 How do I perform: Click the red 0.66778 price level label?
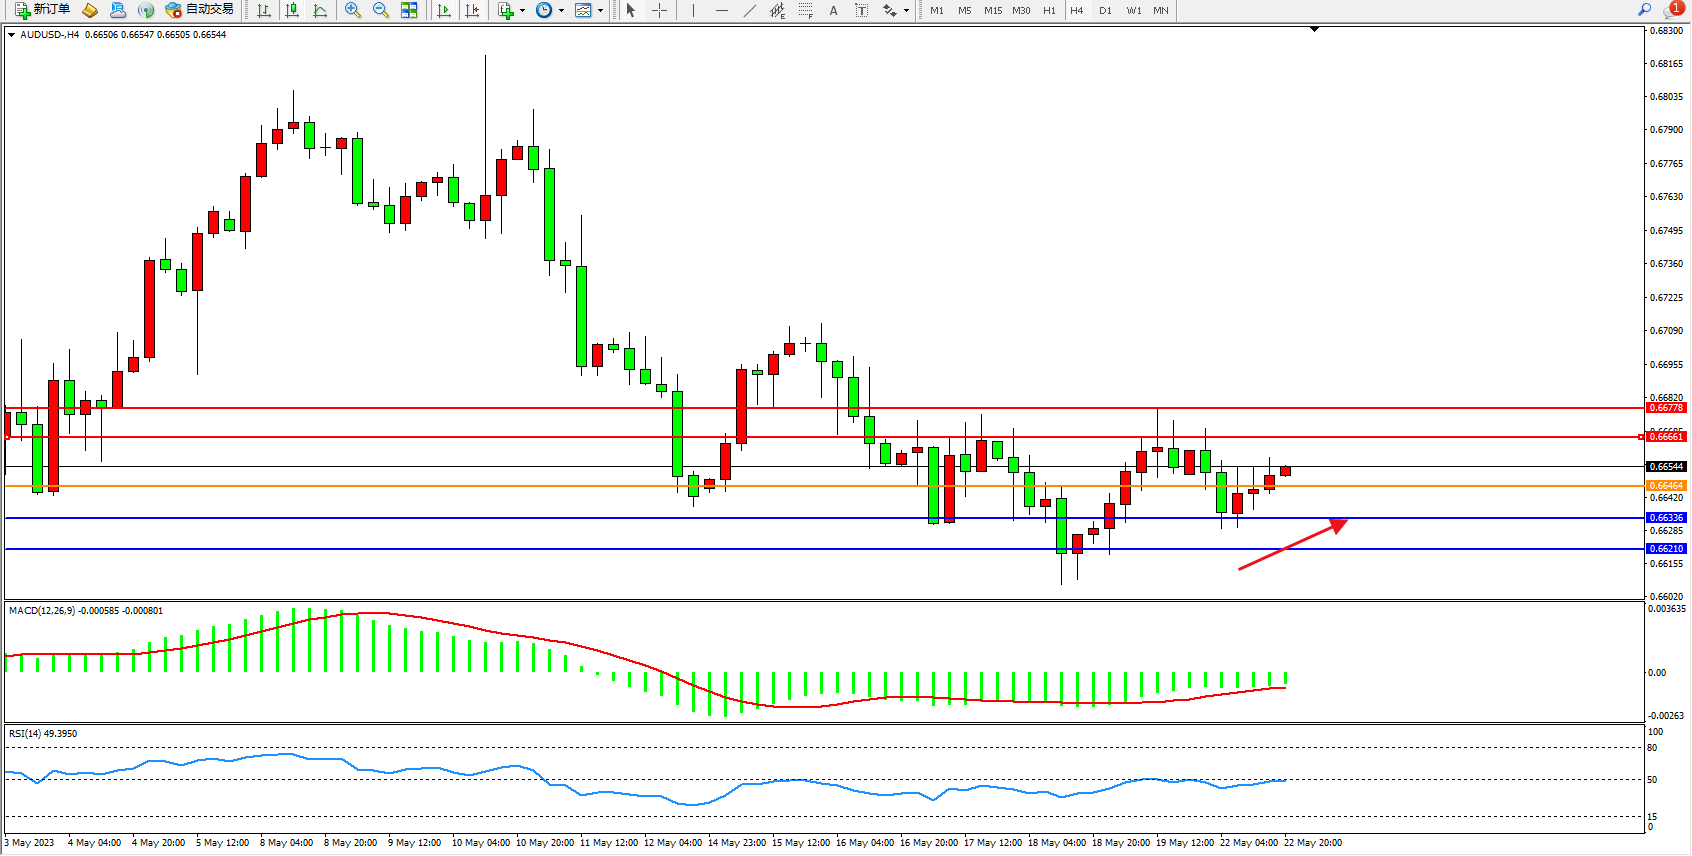(x=1666, y=408)
